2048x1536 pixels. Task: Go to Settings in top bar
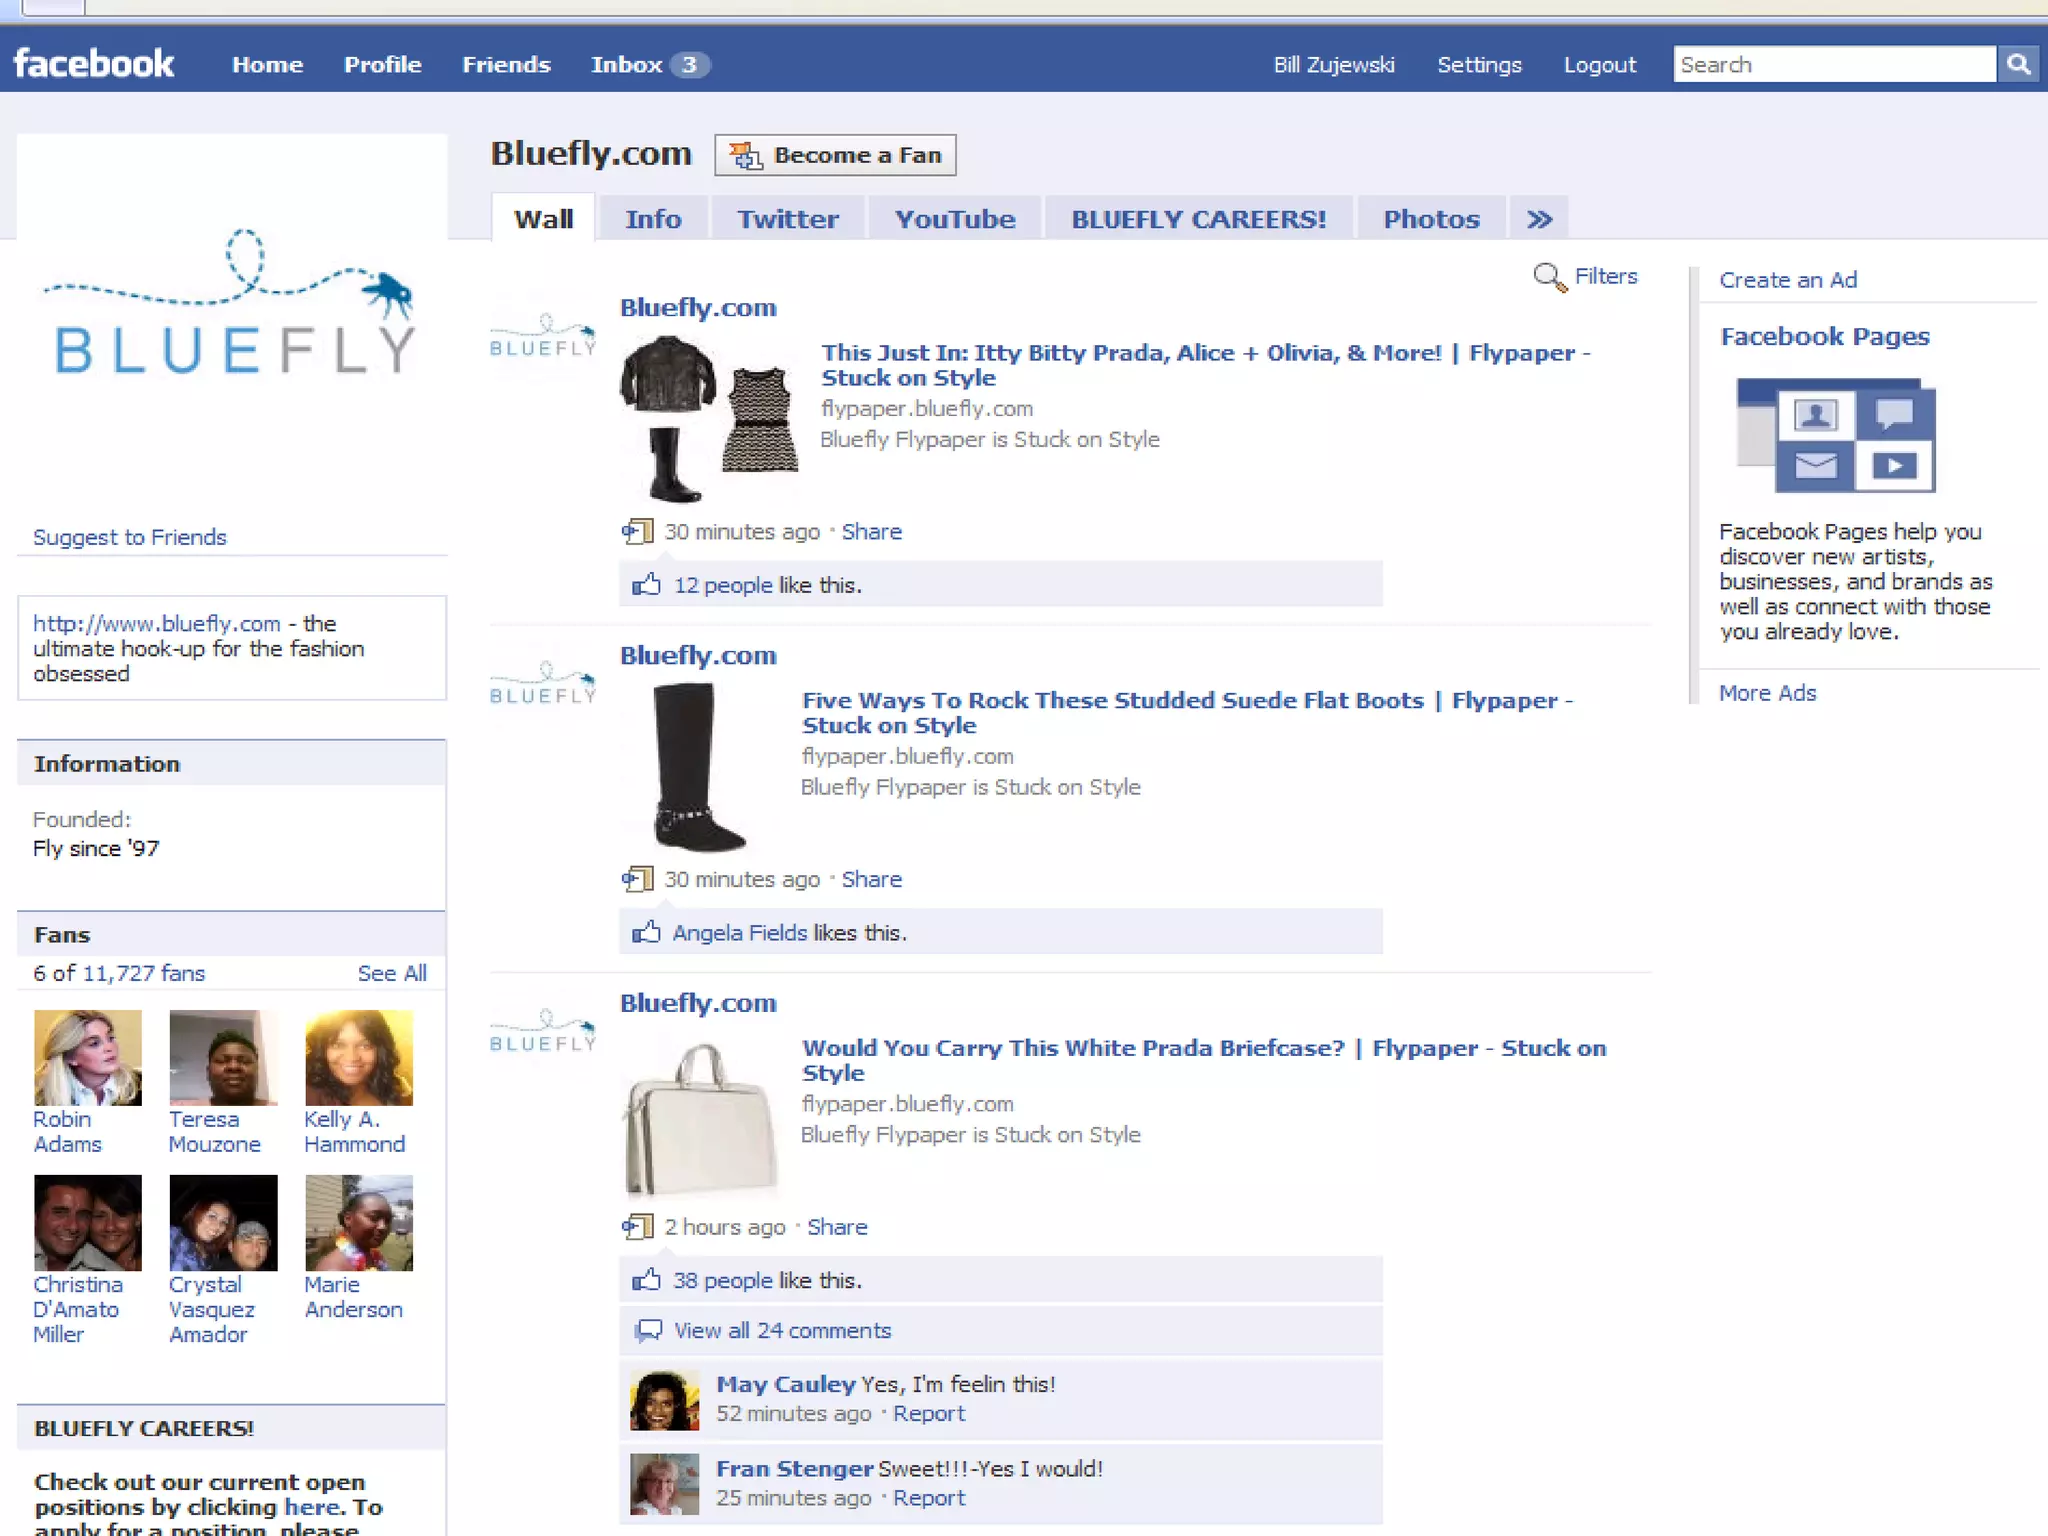(1478, 65)
